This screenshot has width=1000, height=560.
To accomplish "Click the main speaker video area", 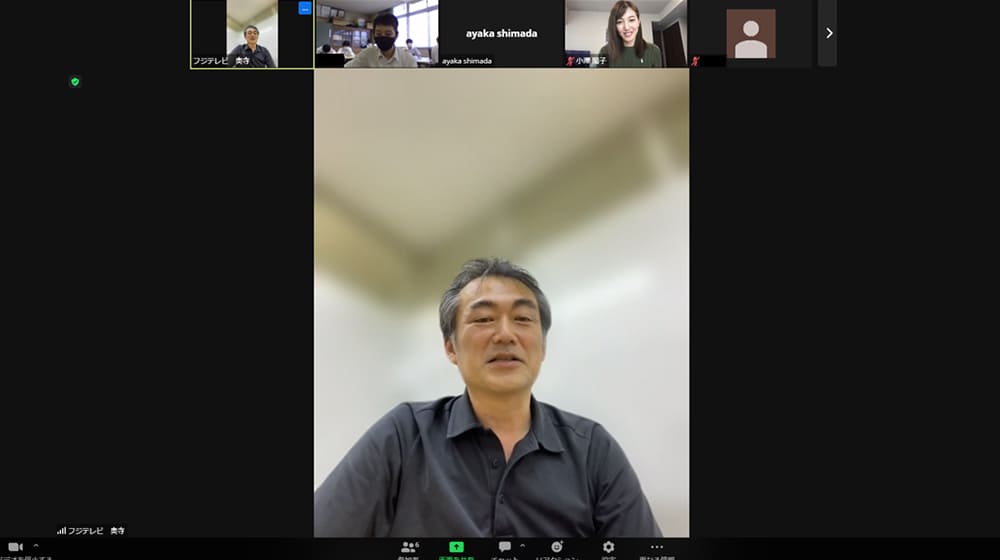I will tap(501, 300).
